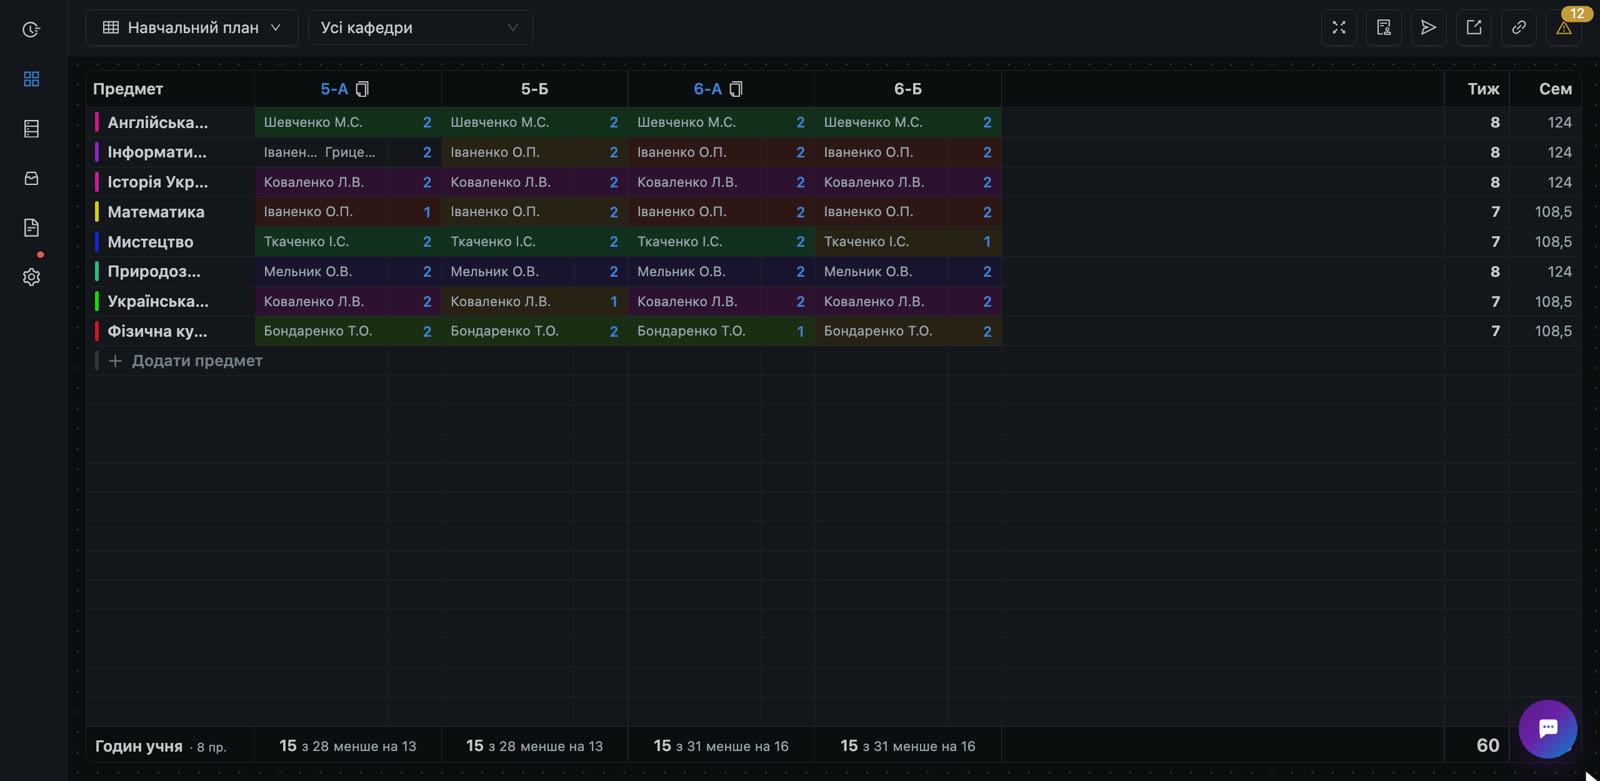Open the document page sidebar icon
Screen dimensions: 1600x781
click(31, 228)
